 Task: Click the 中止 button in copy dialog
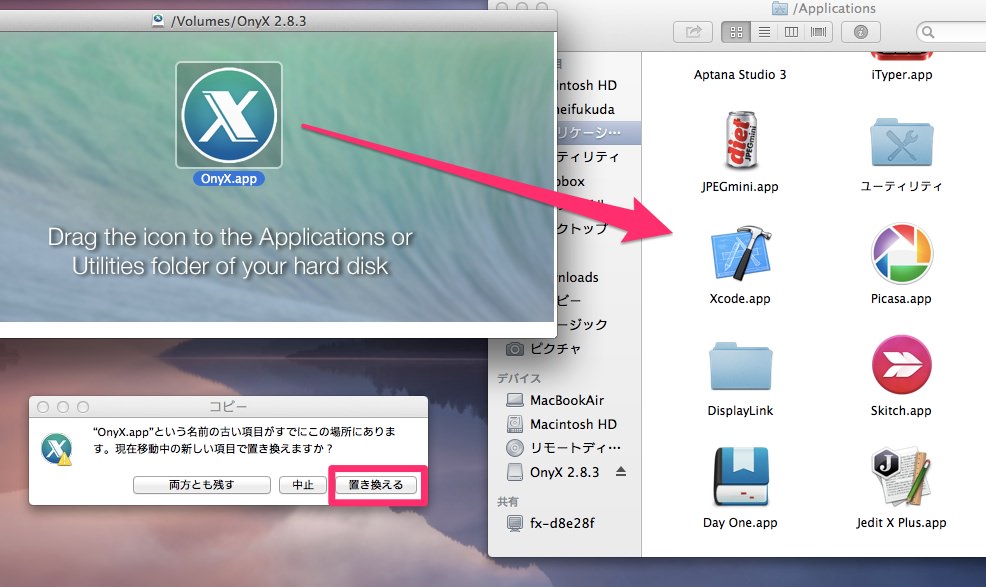point(302,484)
